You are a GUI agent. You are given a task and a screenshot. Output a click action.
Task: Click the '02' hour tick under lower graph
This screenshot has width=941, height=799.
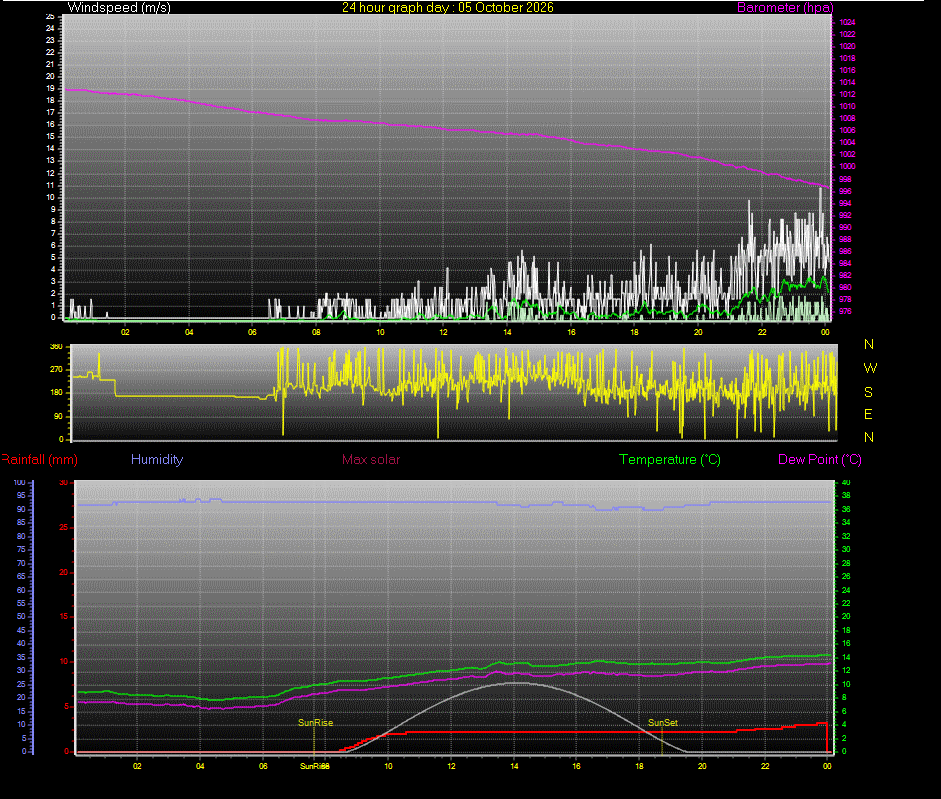click(x=137, y=766)
